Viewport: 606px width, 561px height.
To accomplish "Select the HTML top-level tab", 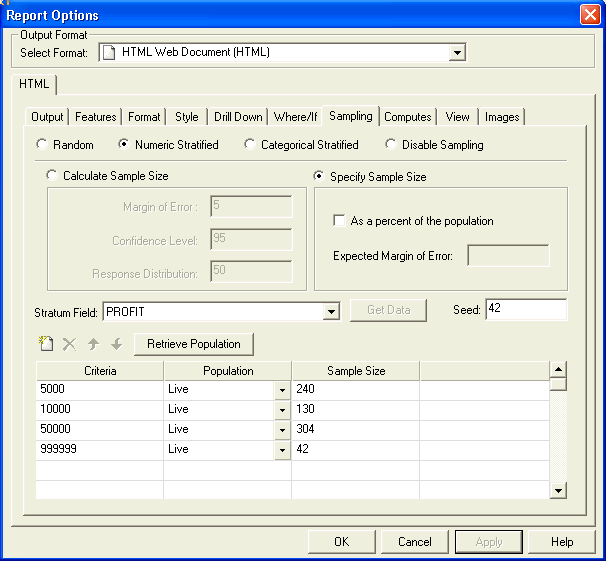I will 34,84.
